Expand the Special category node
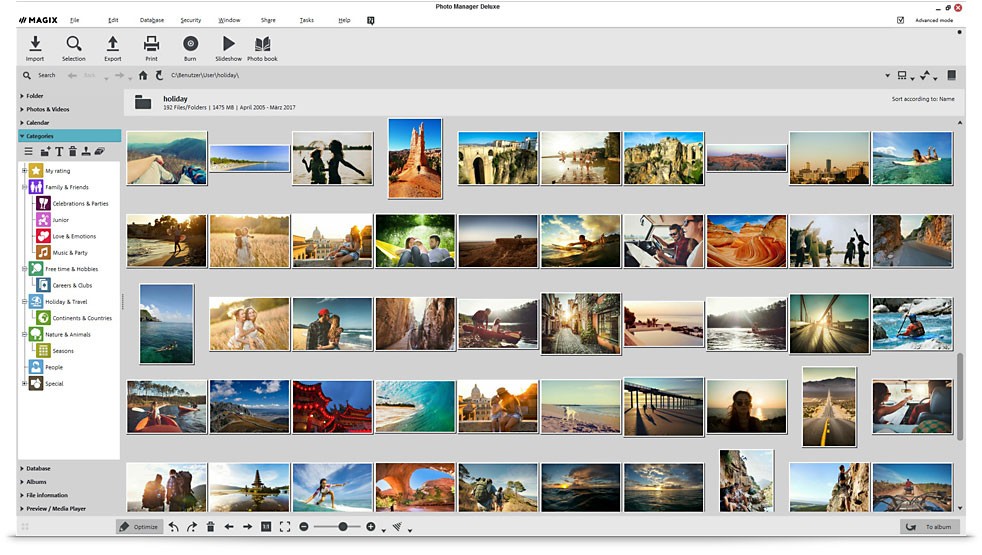 (x=24, y=383)
